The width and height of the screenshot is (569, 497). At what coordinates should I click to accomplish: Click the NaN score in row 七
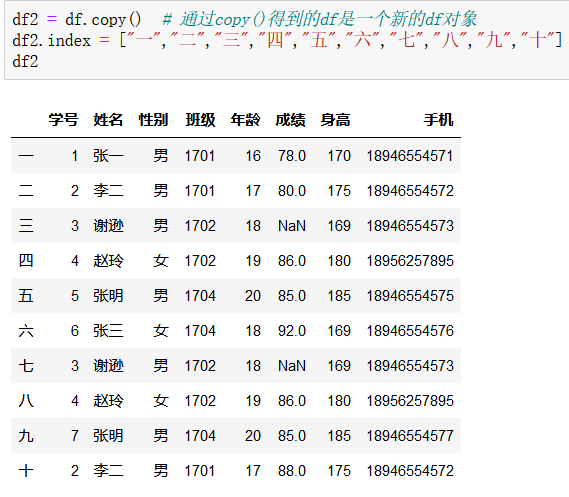pos(292,365)
